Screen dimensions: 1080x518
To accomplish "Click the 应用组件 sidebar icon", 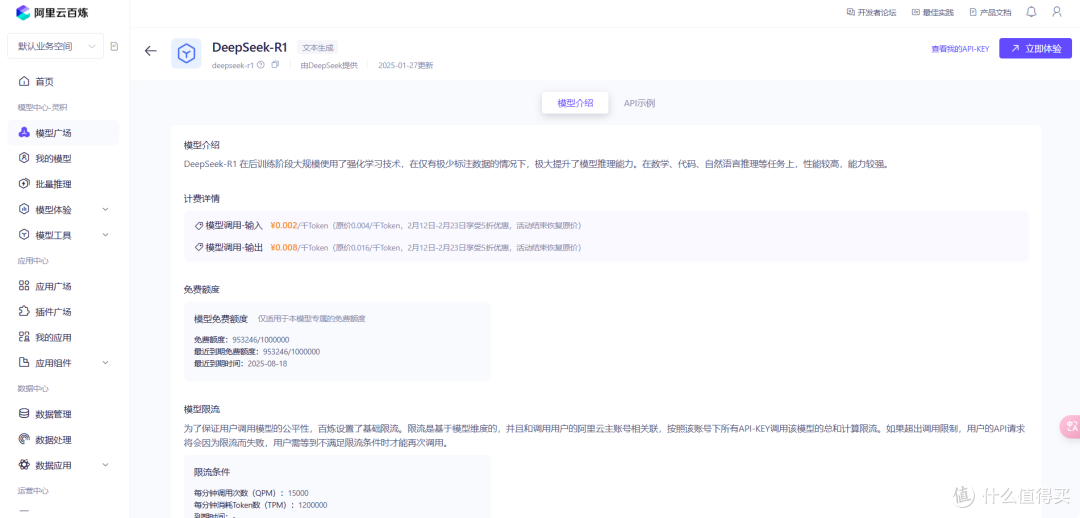I will (24, 362).
